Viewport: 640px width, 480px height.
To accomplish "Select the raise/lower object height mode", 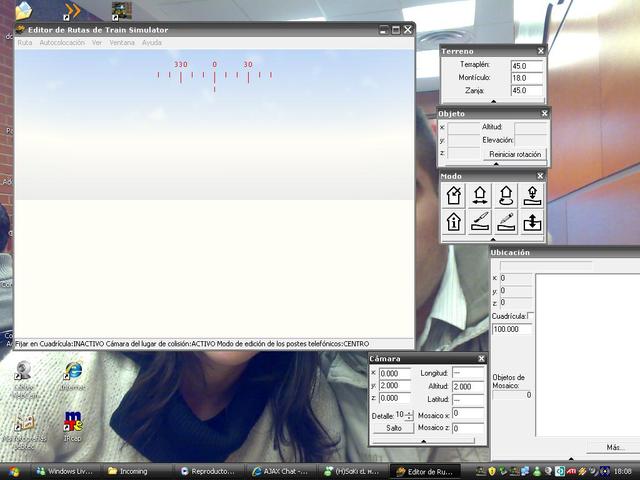I will point(532,196).
